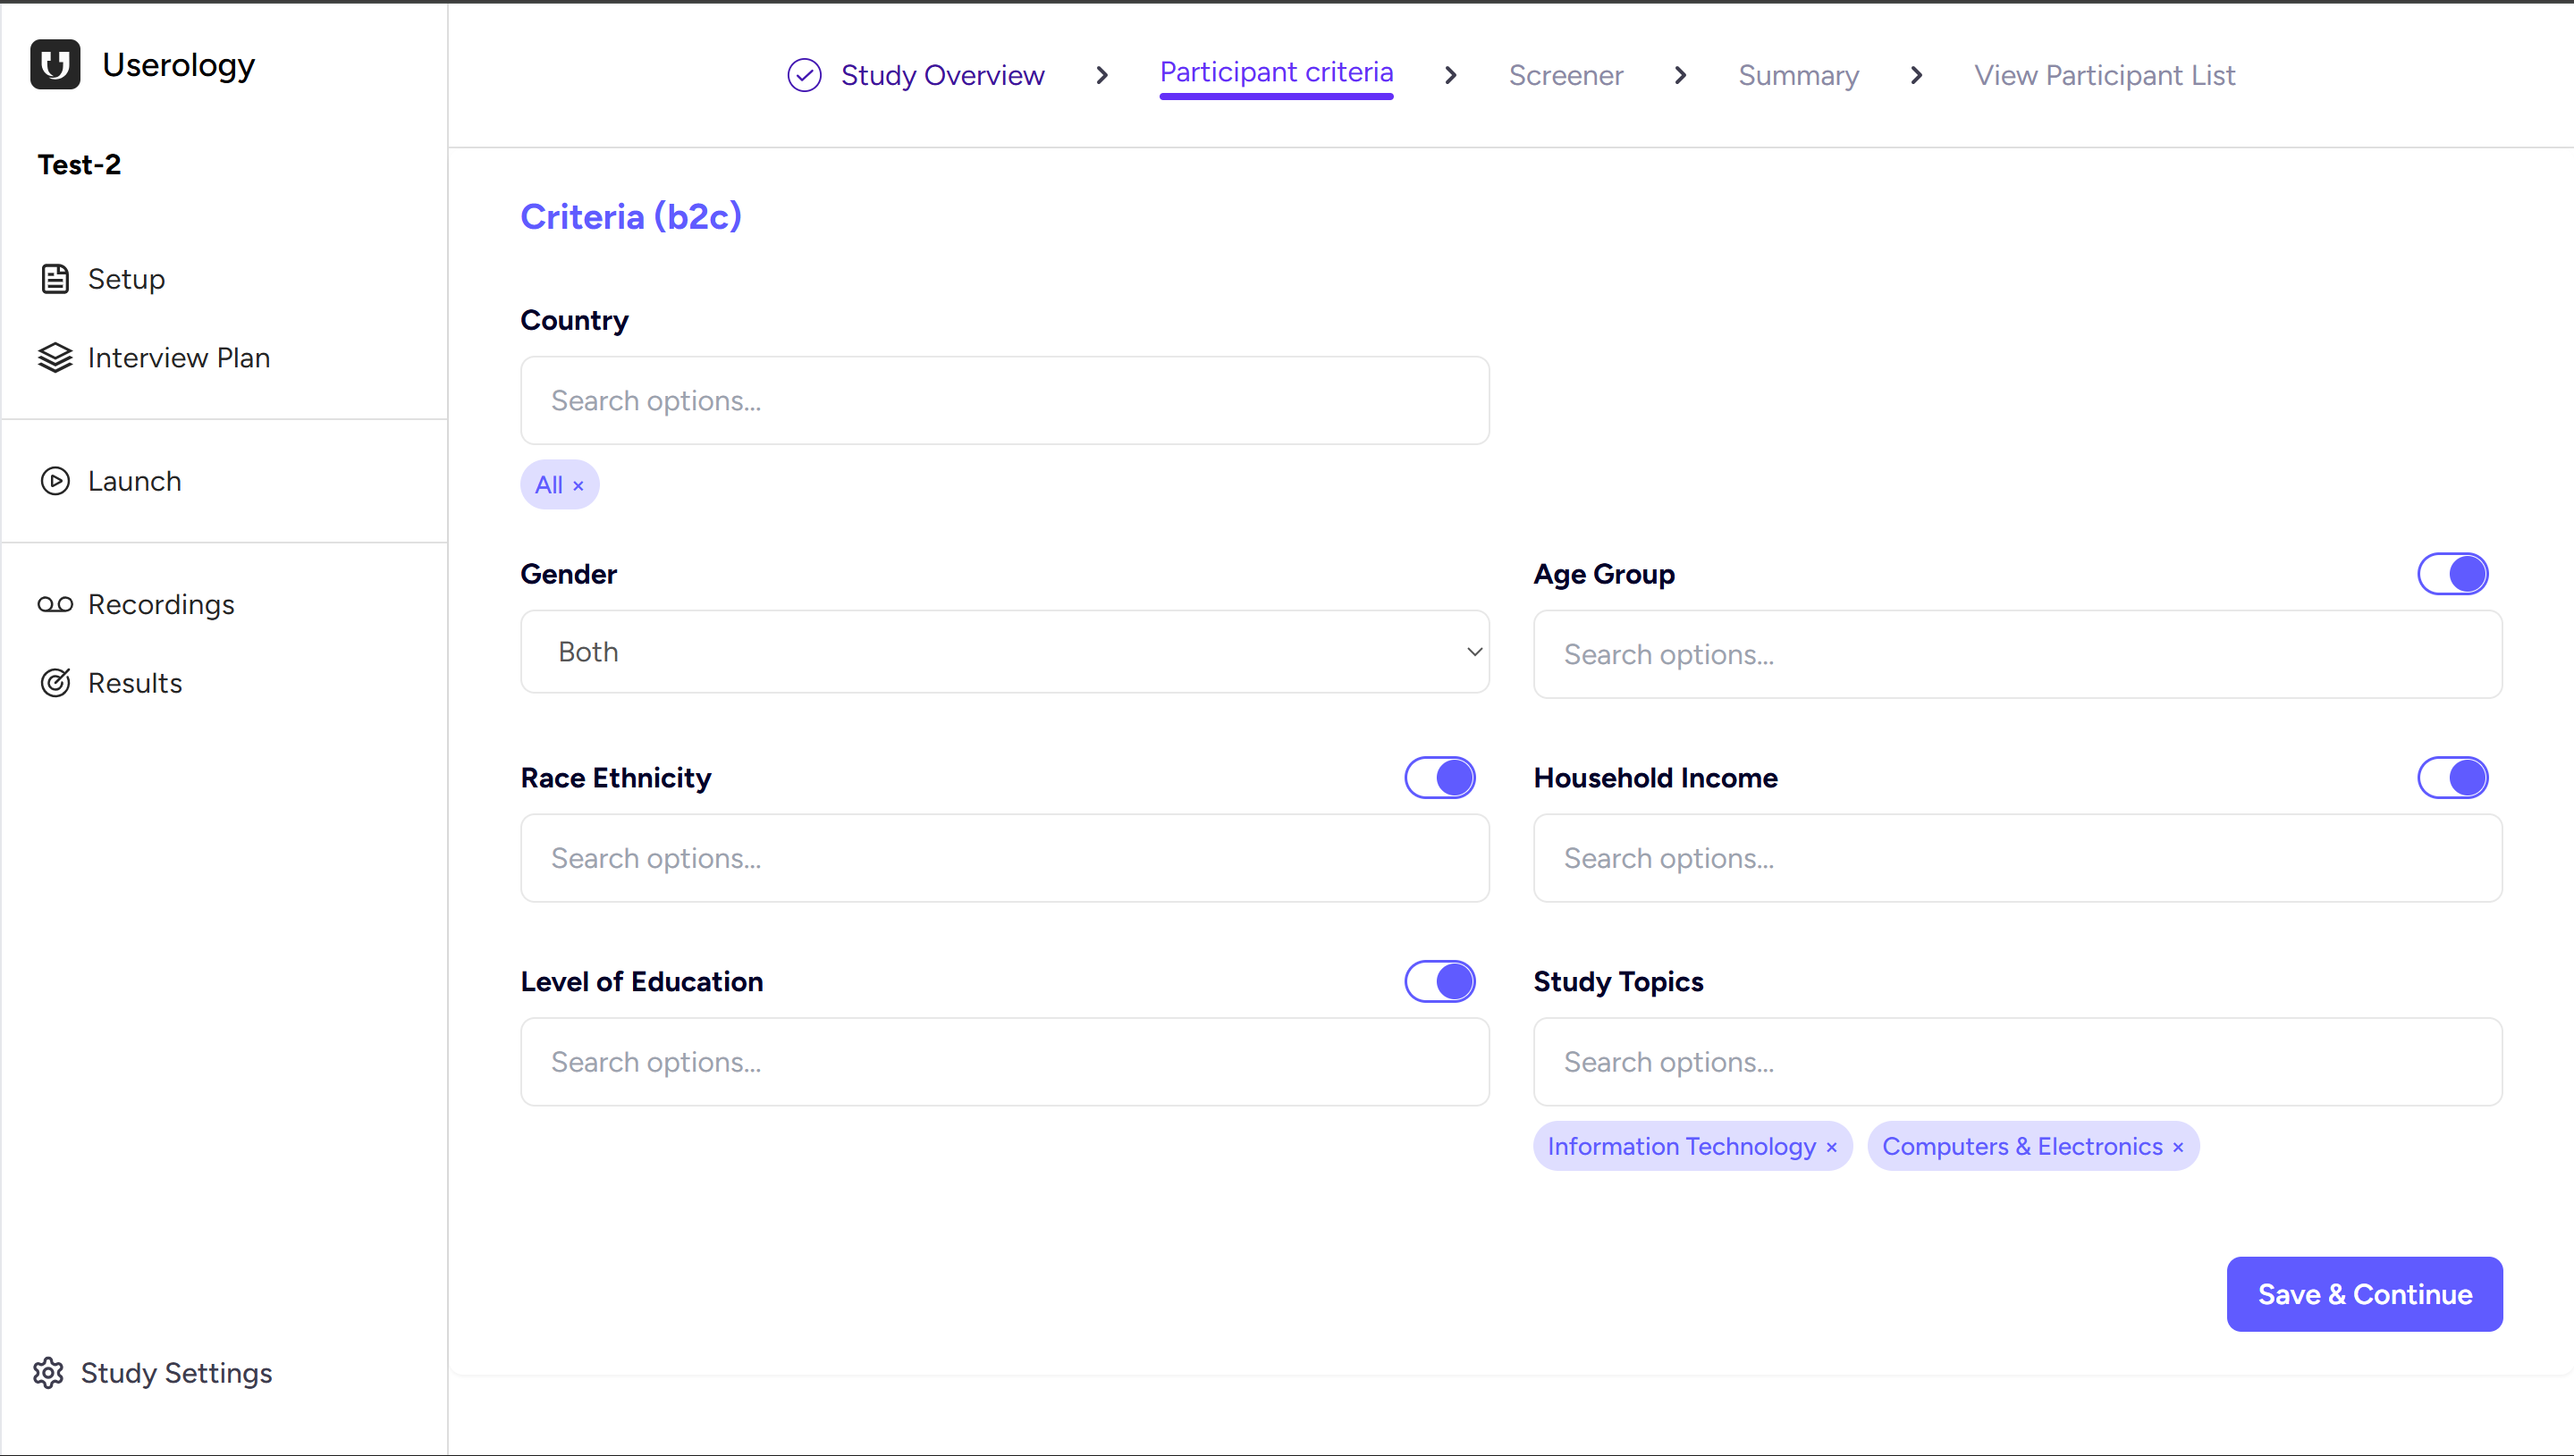Open Interview Plan via its layers icon
This screenshot has height=1456, width=2574.
pyautogui.click(x=55, y=357)
